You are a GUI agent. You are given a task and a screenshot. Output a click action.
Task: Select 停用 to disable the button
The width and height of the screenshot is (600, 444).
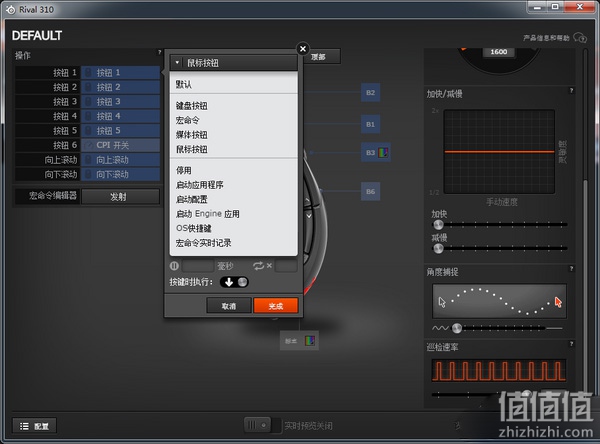pos(184,170)
